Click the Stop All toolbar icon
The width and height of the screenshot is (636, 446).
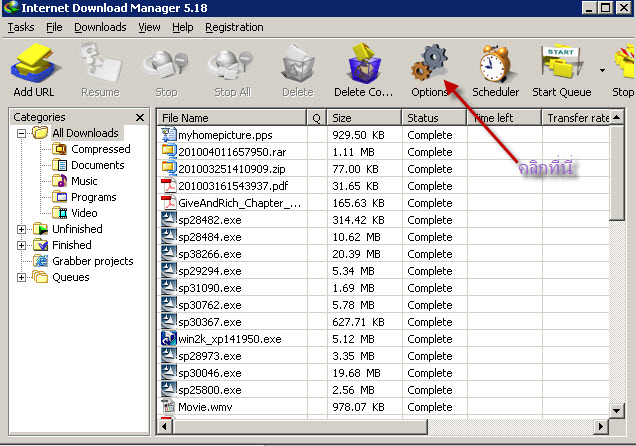(x=232, y=65)
